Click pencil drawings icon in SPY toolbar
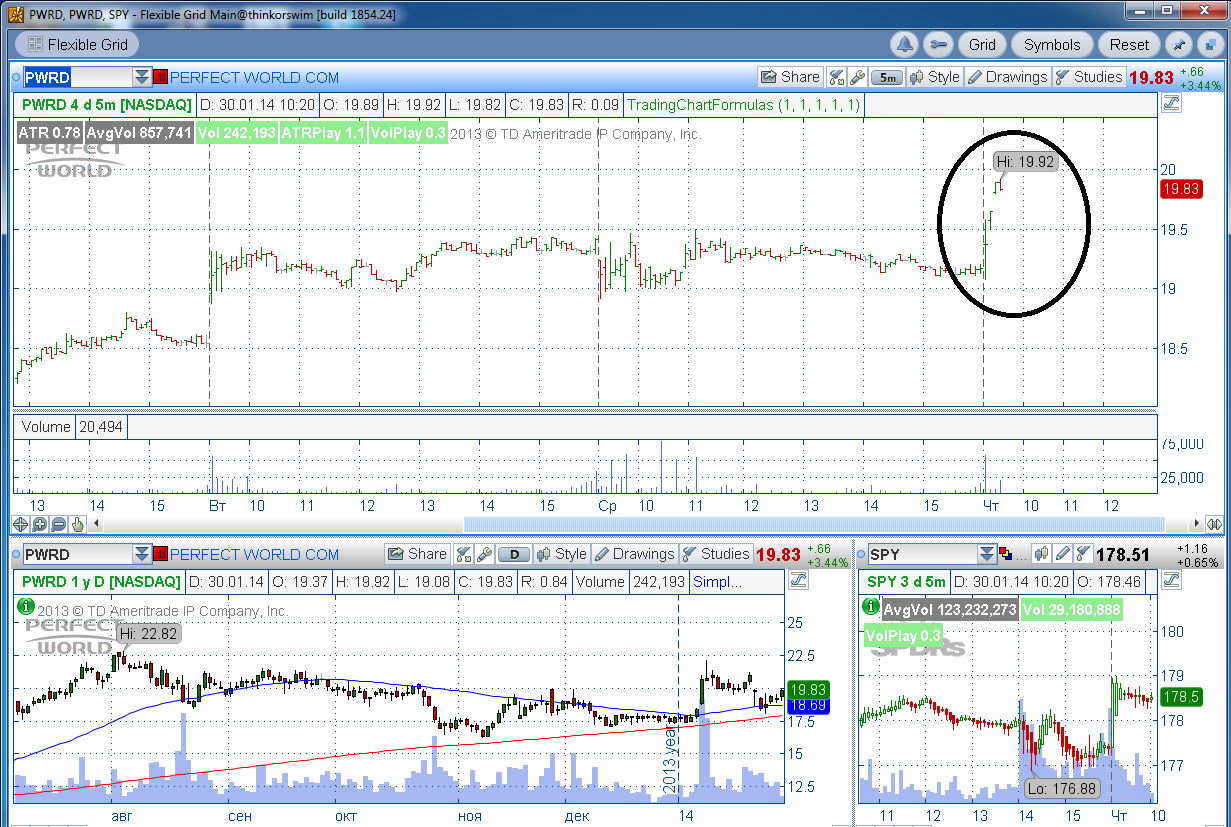 point(1062,554)
